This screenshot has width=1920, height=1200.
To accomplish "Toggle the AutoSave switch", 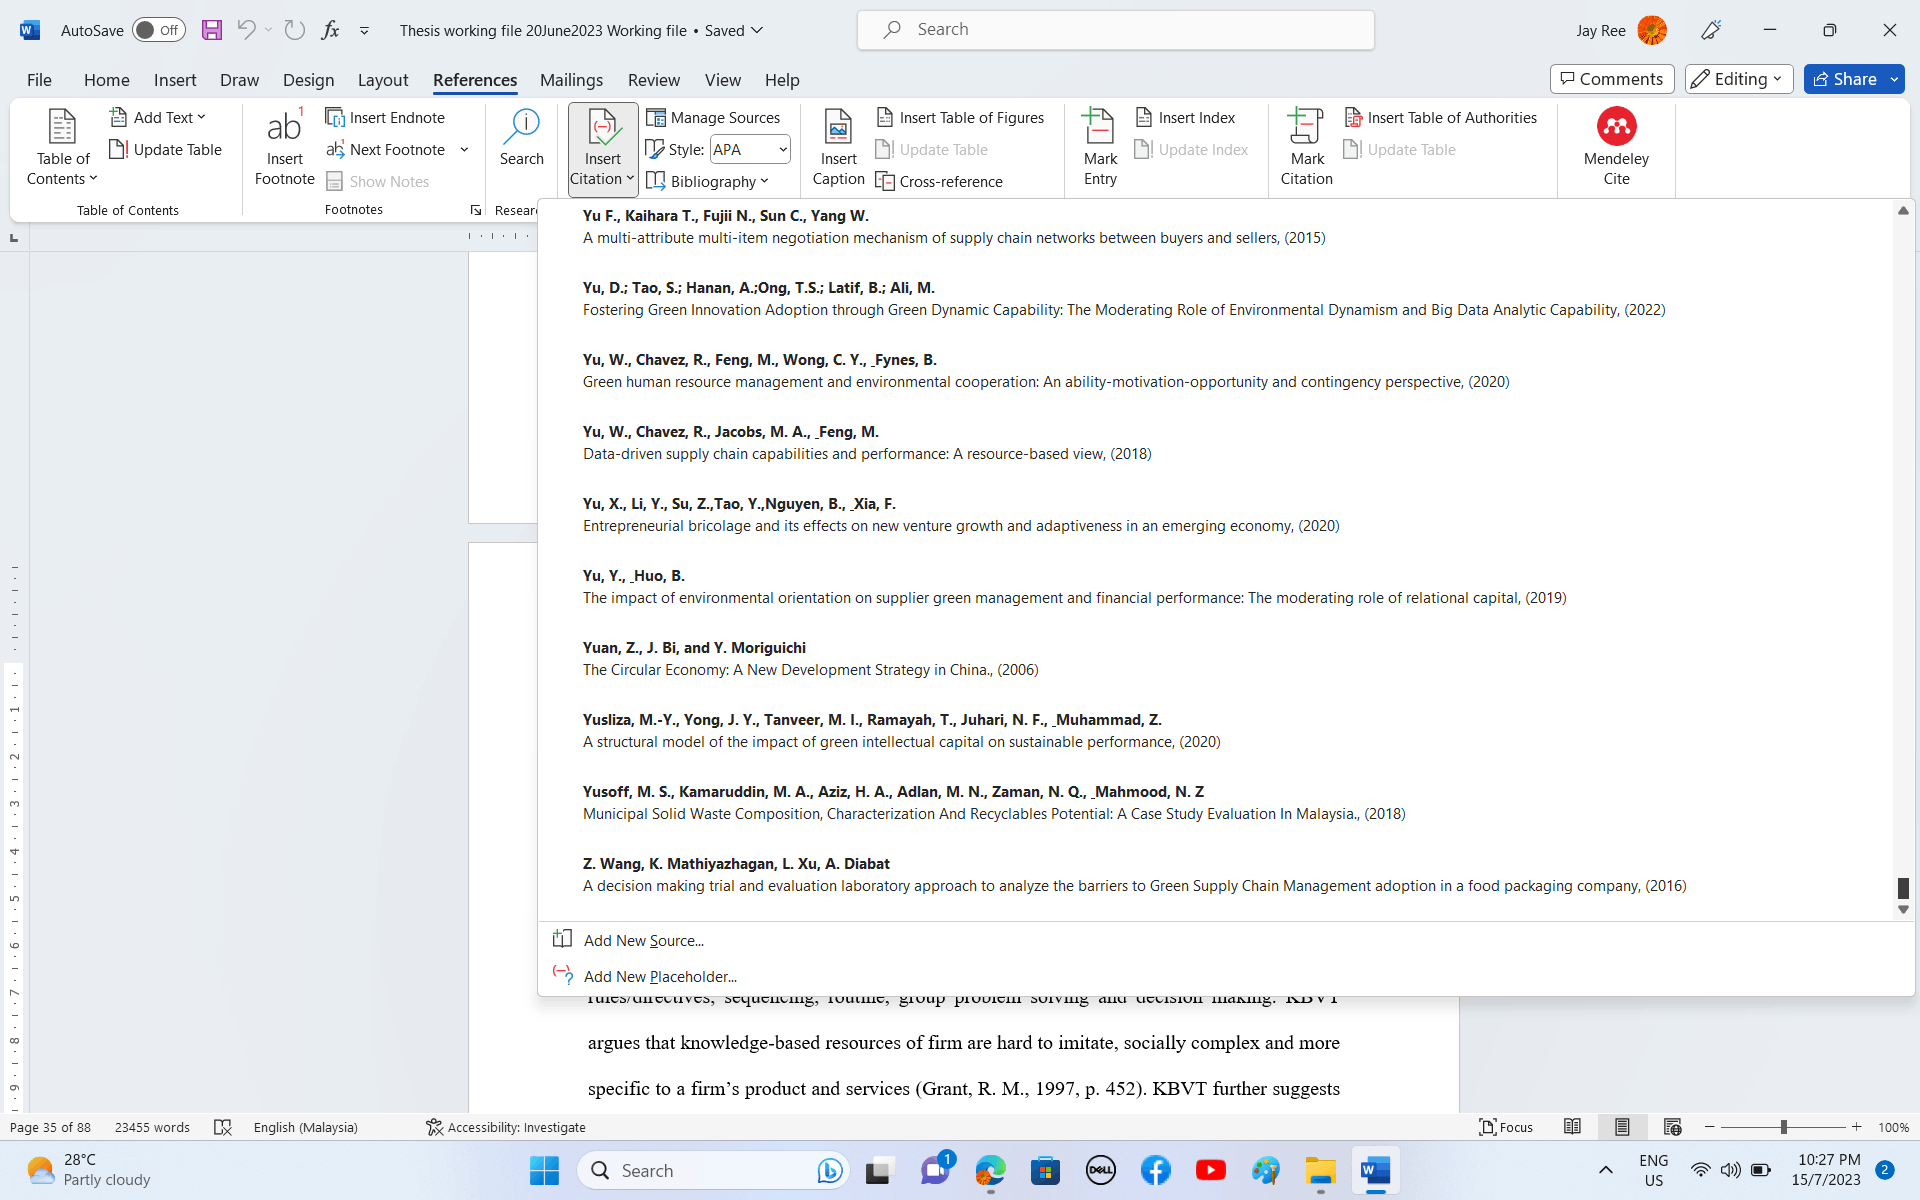I will point(158,30).
